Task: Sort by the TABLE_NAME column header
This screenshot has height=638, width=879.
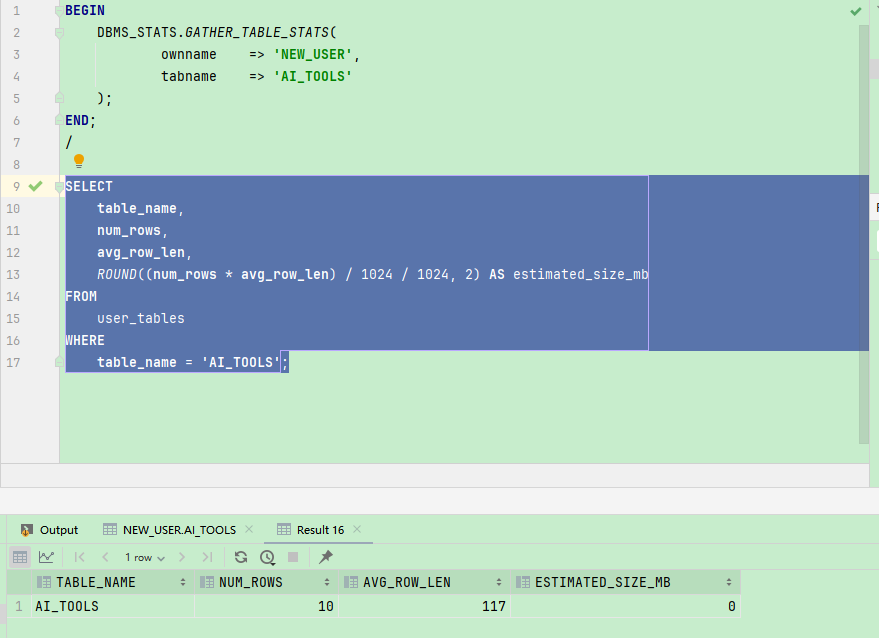Action: pos(95,582)
